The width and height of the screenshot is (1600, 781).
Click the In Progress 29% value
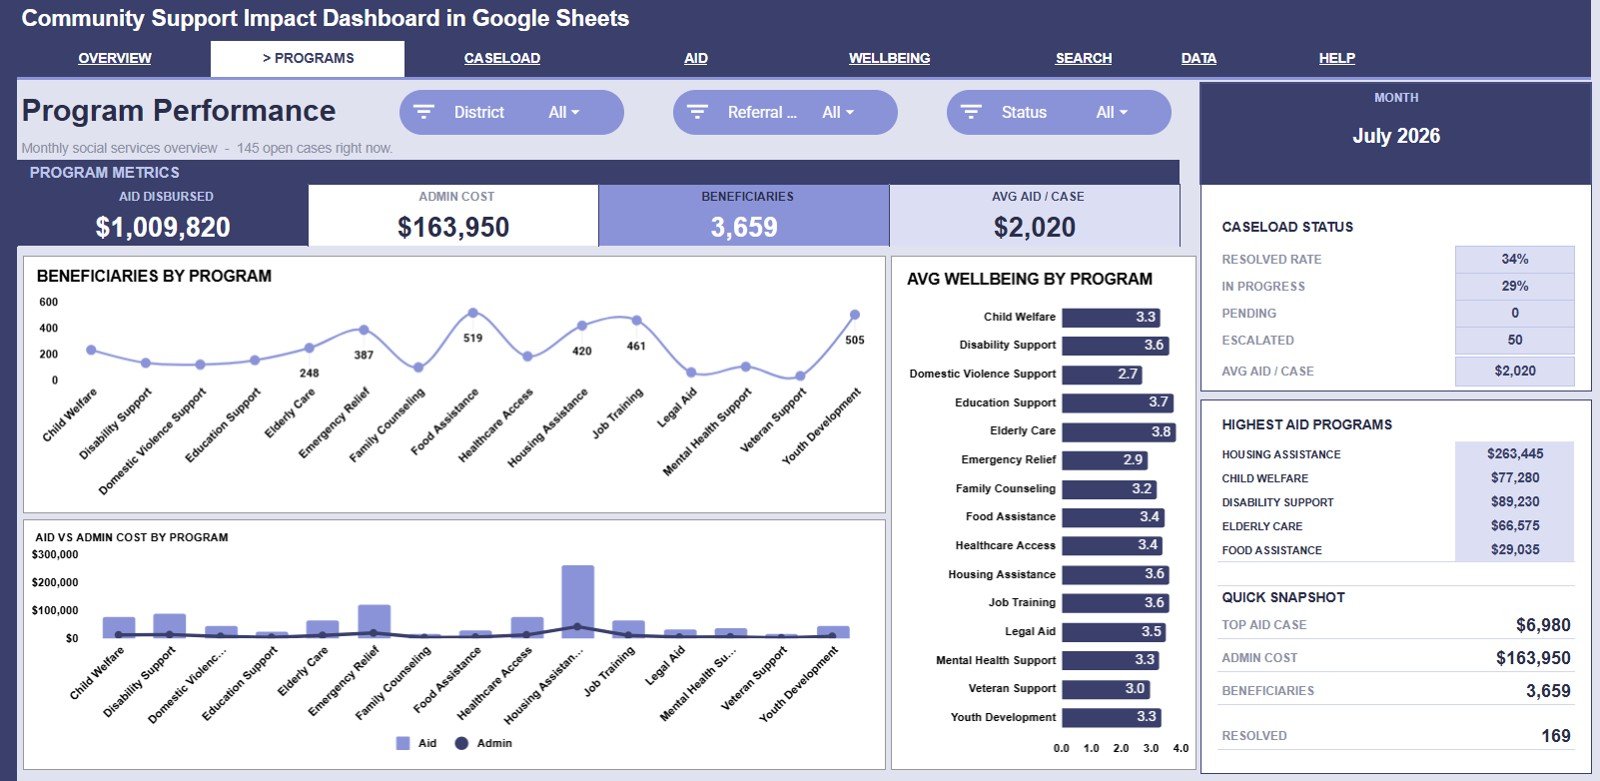(1515, 286)
